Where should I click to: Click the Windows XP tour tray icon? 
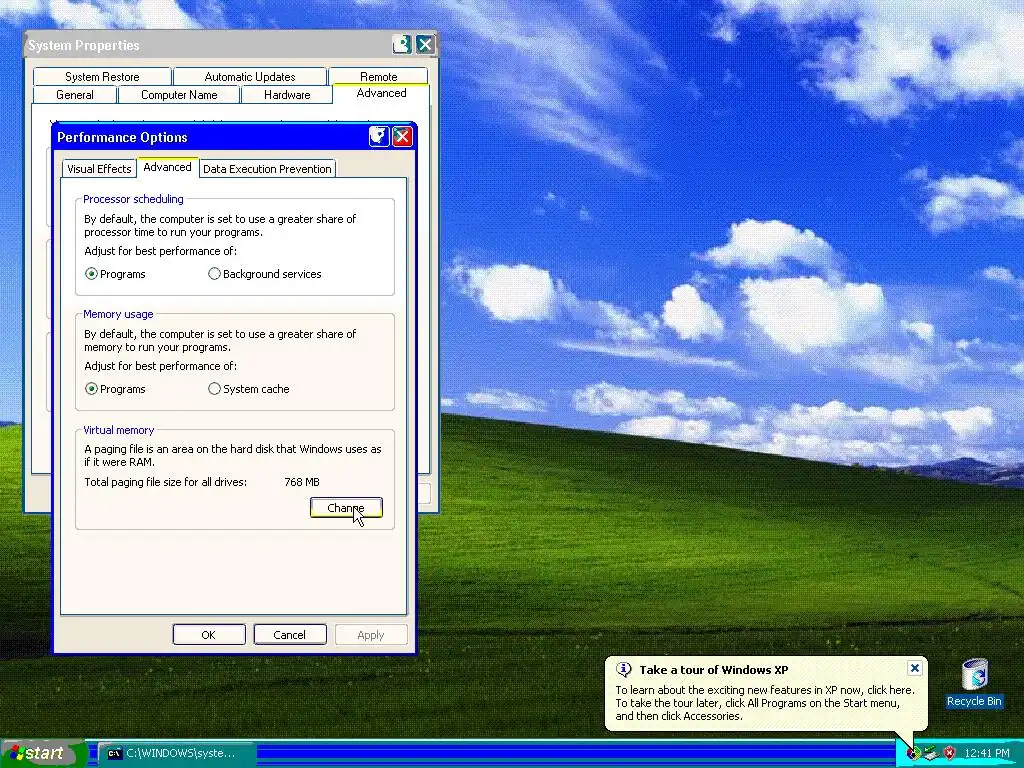[x=913, y=753]
